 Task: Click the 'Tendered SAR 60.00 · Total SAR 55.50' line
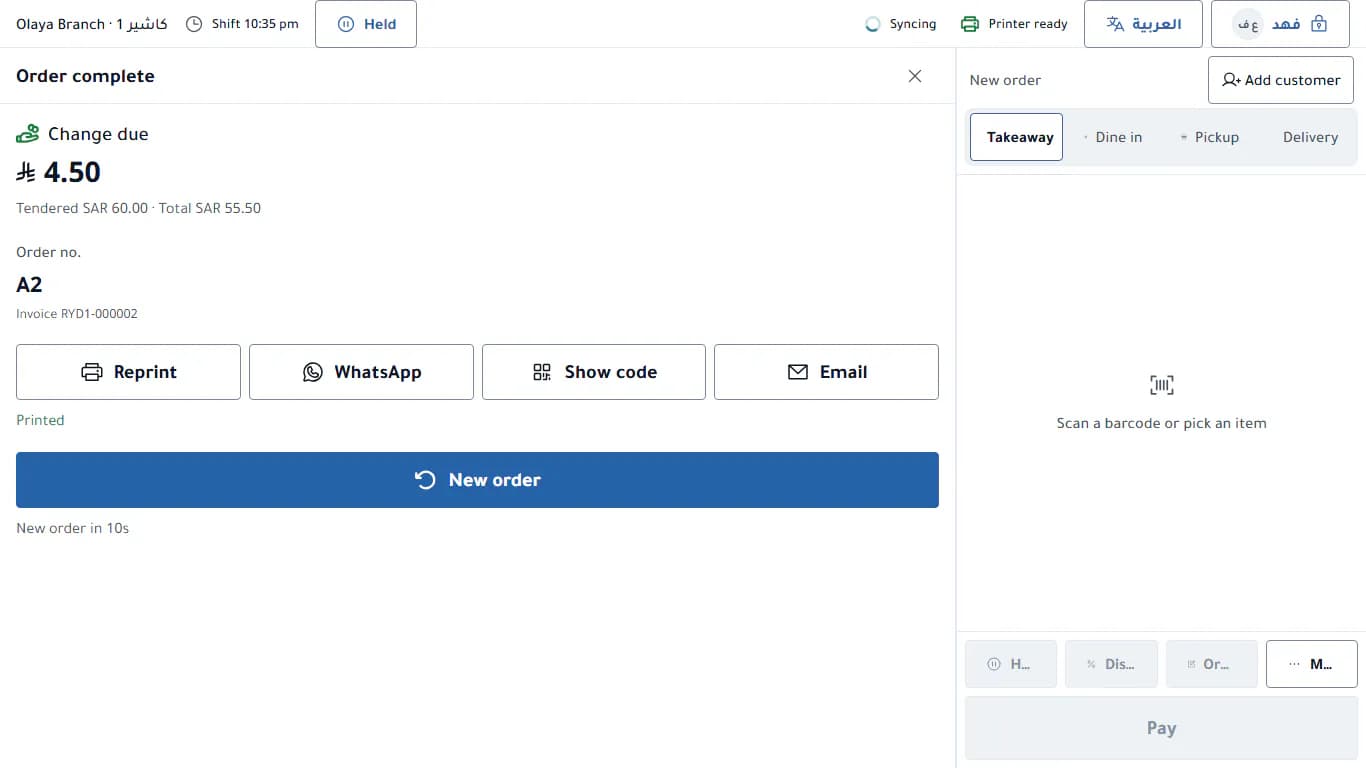(x=138, y=208)
